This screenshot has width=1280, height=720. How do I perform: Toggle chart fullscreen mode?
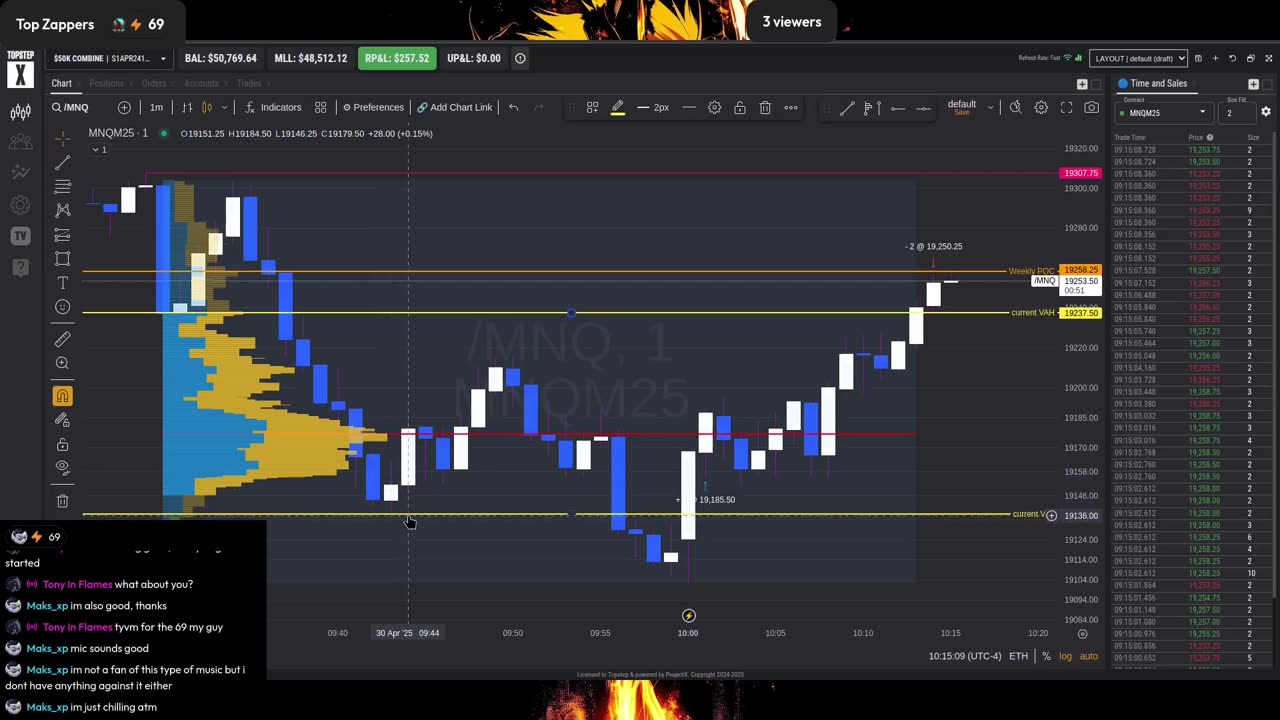1066,107
